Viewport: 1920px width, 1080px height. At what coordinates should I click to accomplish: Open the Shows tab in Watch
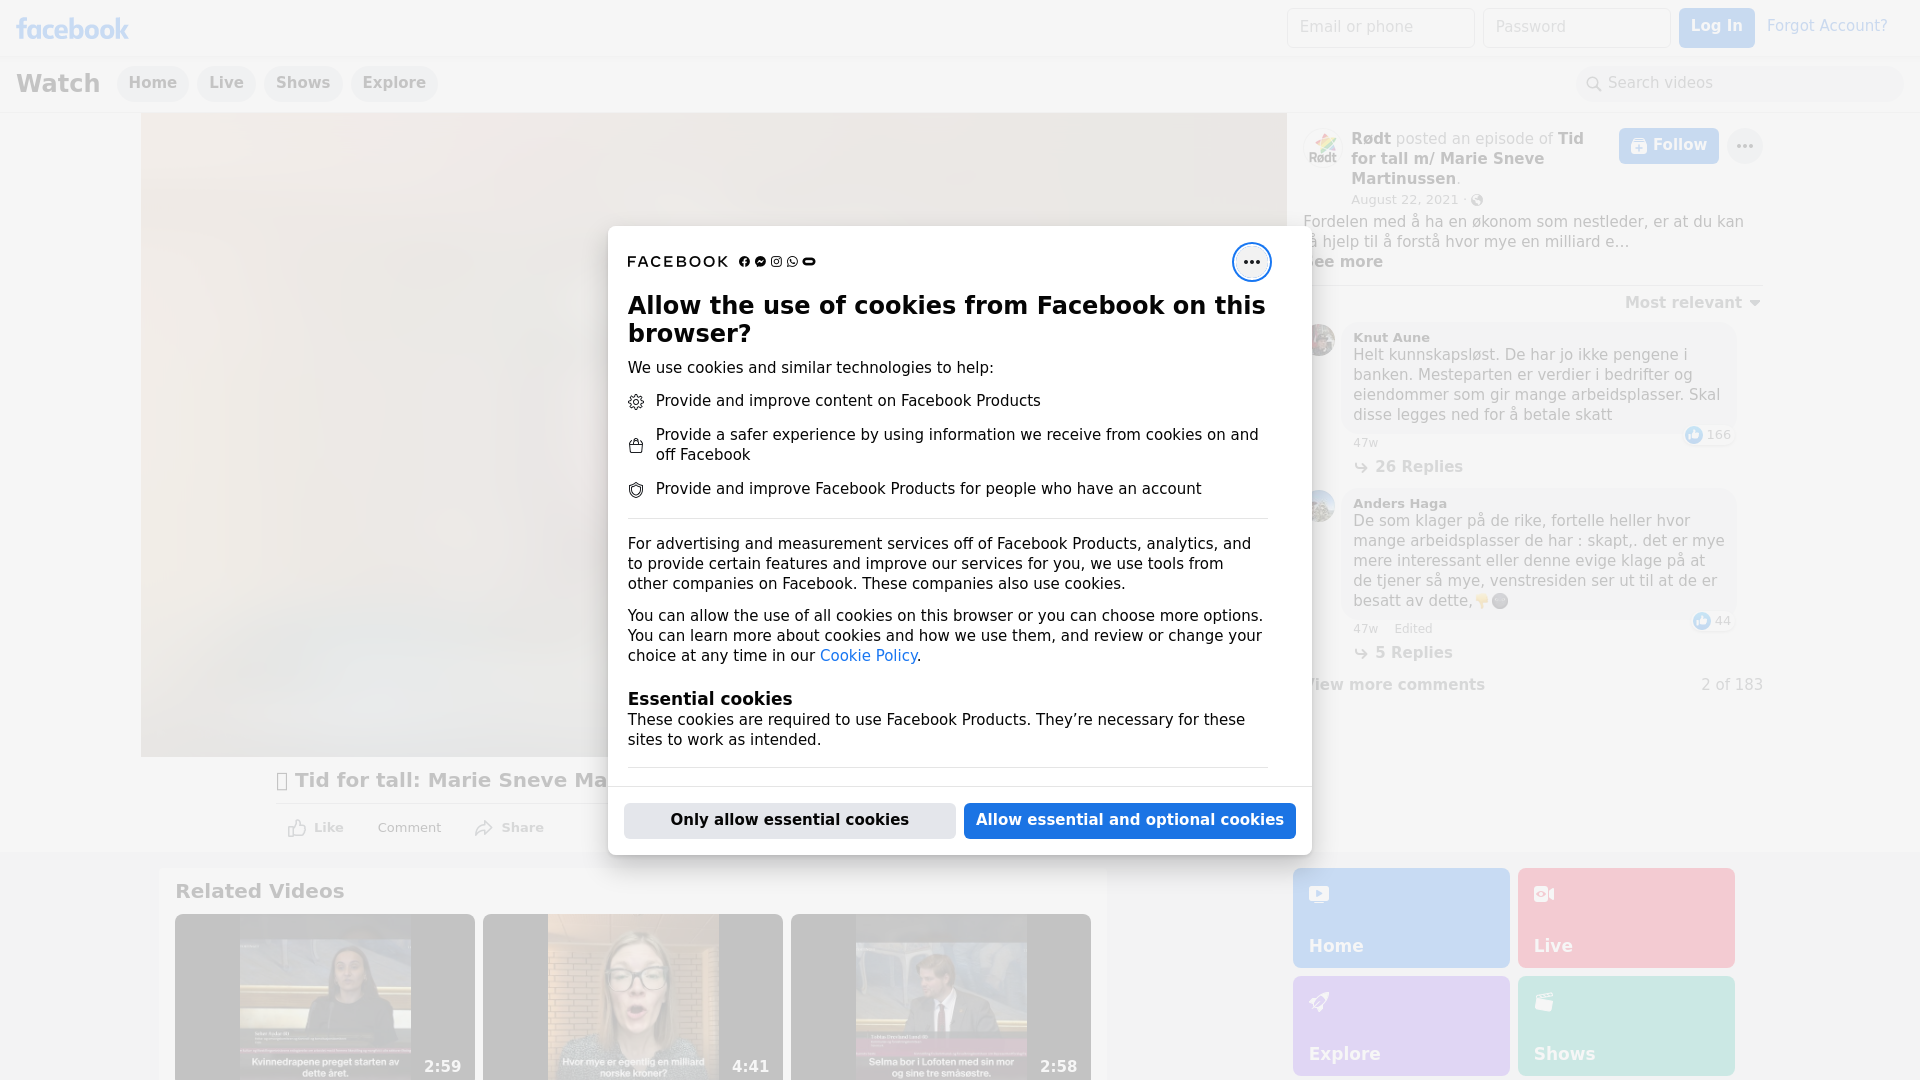pos(303,83)
